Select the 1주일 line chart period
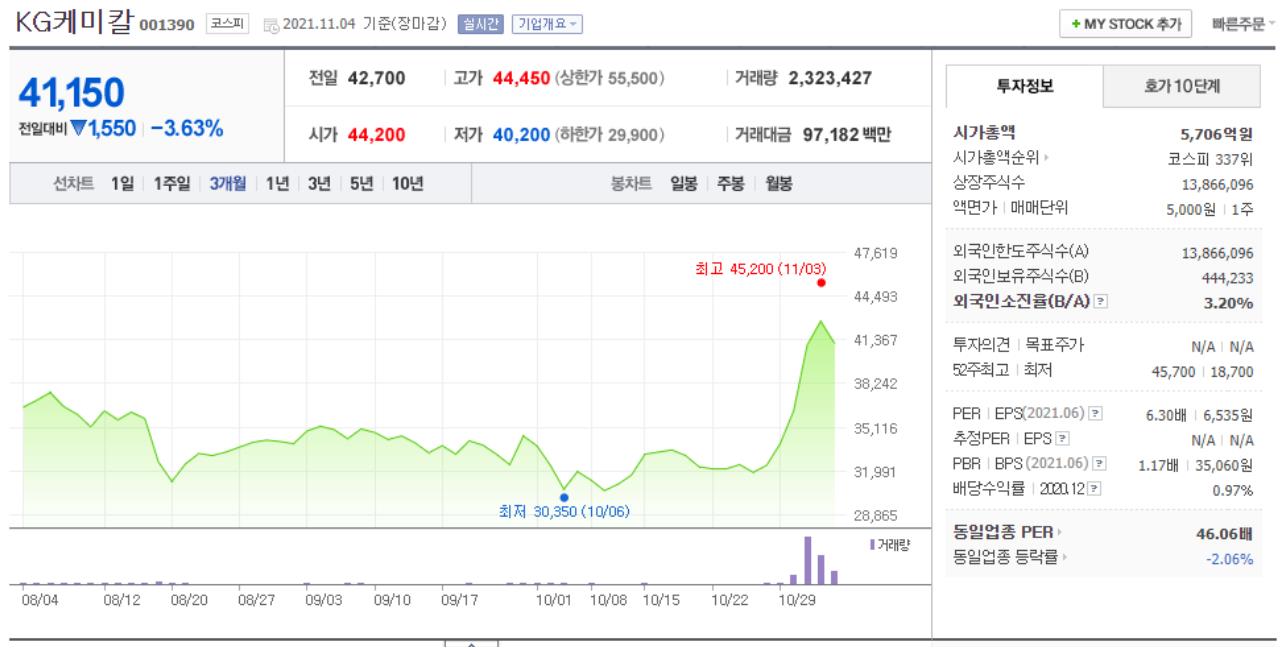1284x648 pixels. coord(171,184)
